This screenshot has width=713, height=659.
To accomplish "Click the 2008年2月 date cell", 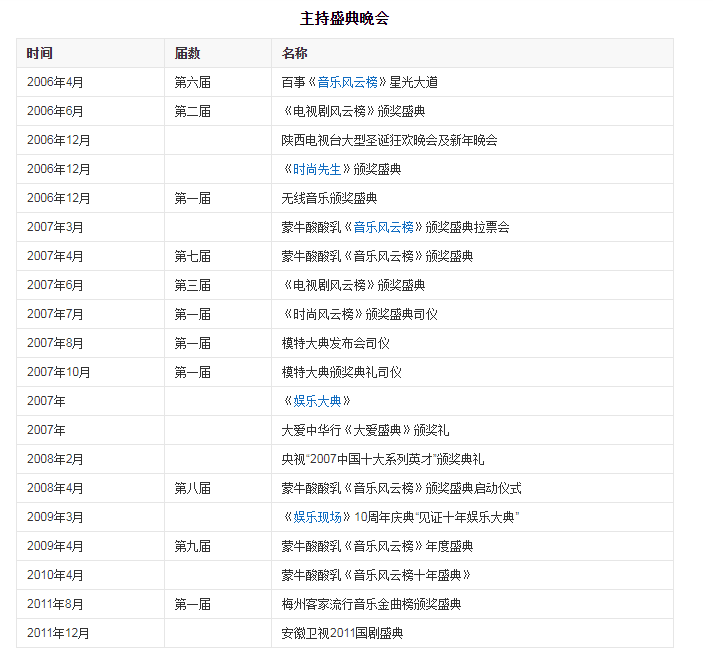I will point(55,459).
